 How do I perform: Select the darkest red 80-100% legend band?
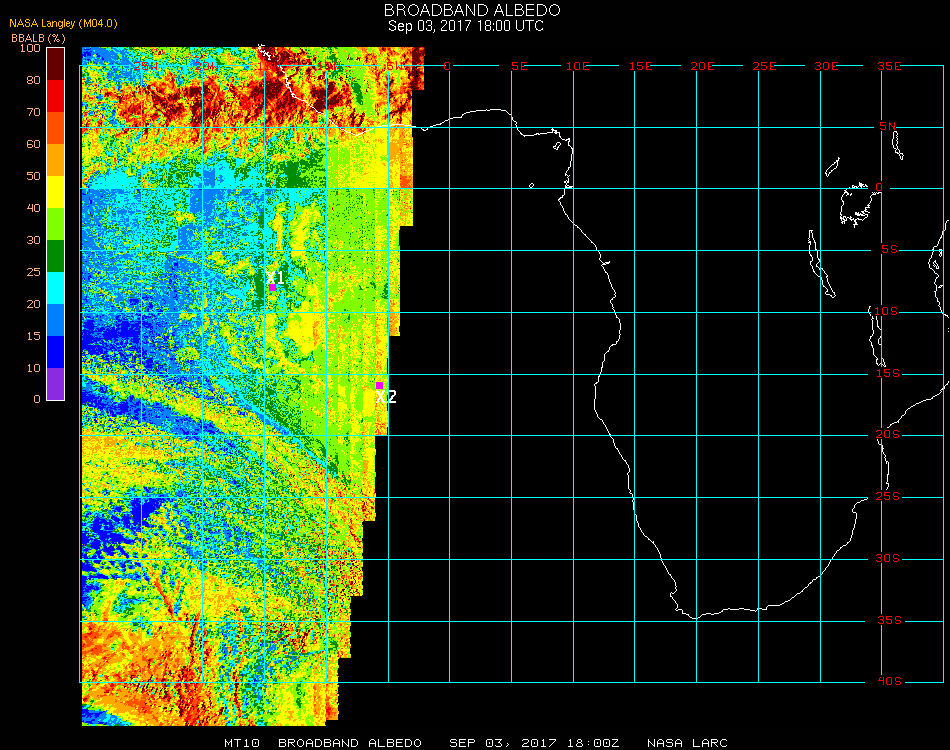pos(56,63)
